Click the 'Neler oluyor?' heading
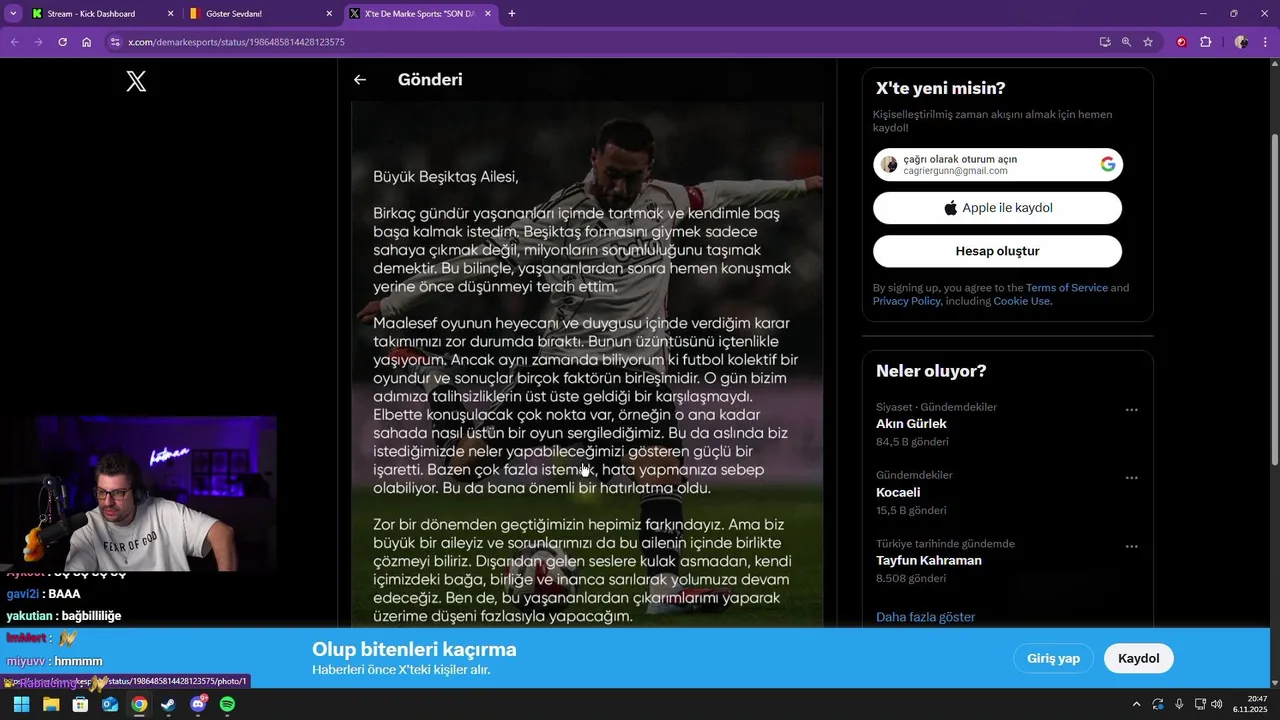This screenshot has height=720, width=1280. click(931, 371)
